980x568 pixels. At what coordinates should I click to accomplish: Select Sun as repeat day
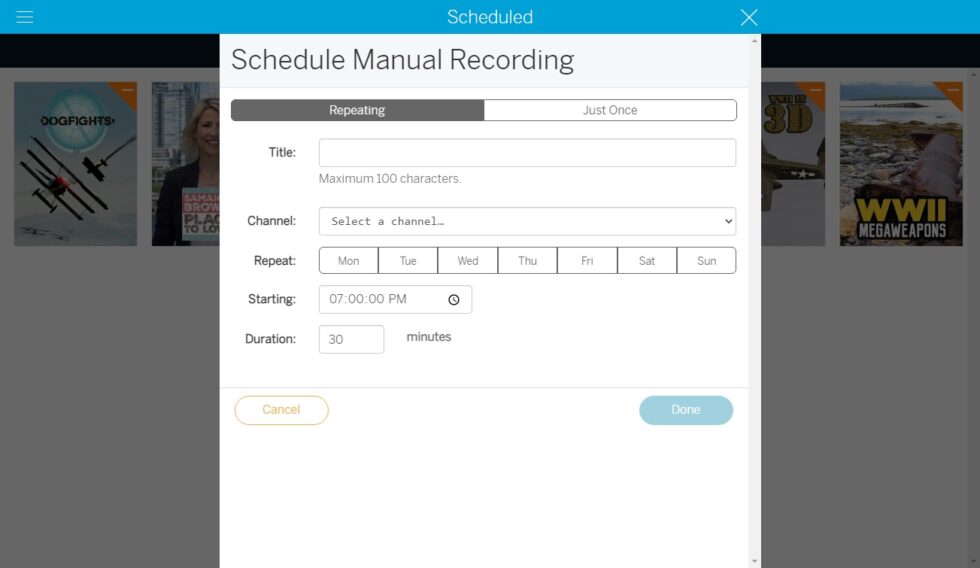706,261
